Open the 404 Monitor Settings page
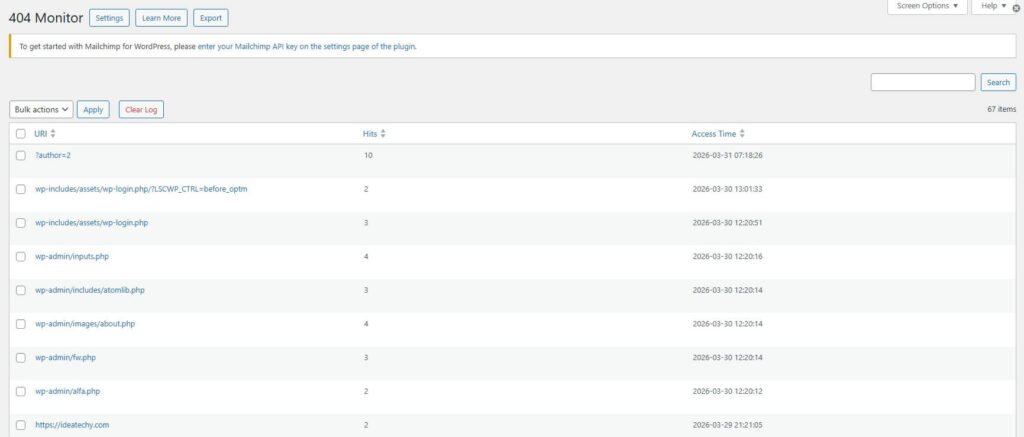 [x=109, y=18]
